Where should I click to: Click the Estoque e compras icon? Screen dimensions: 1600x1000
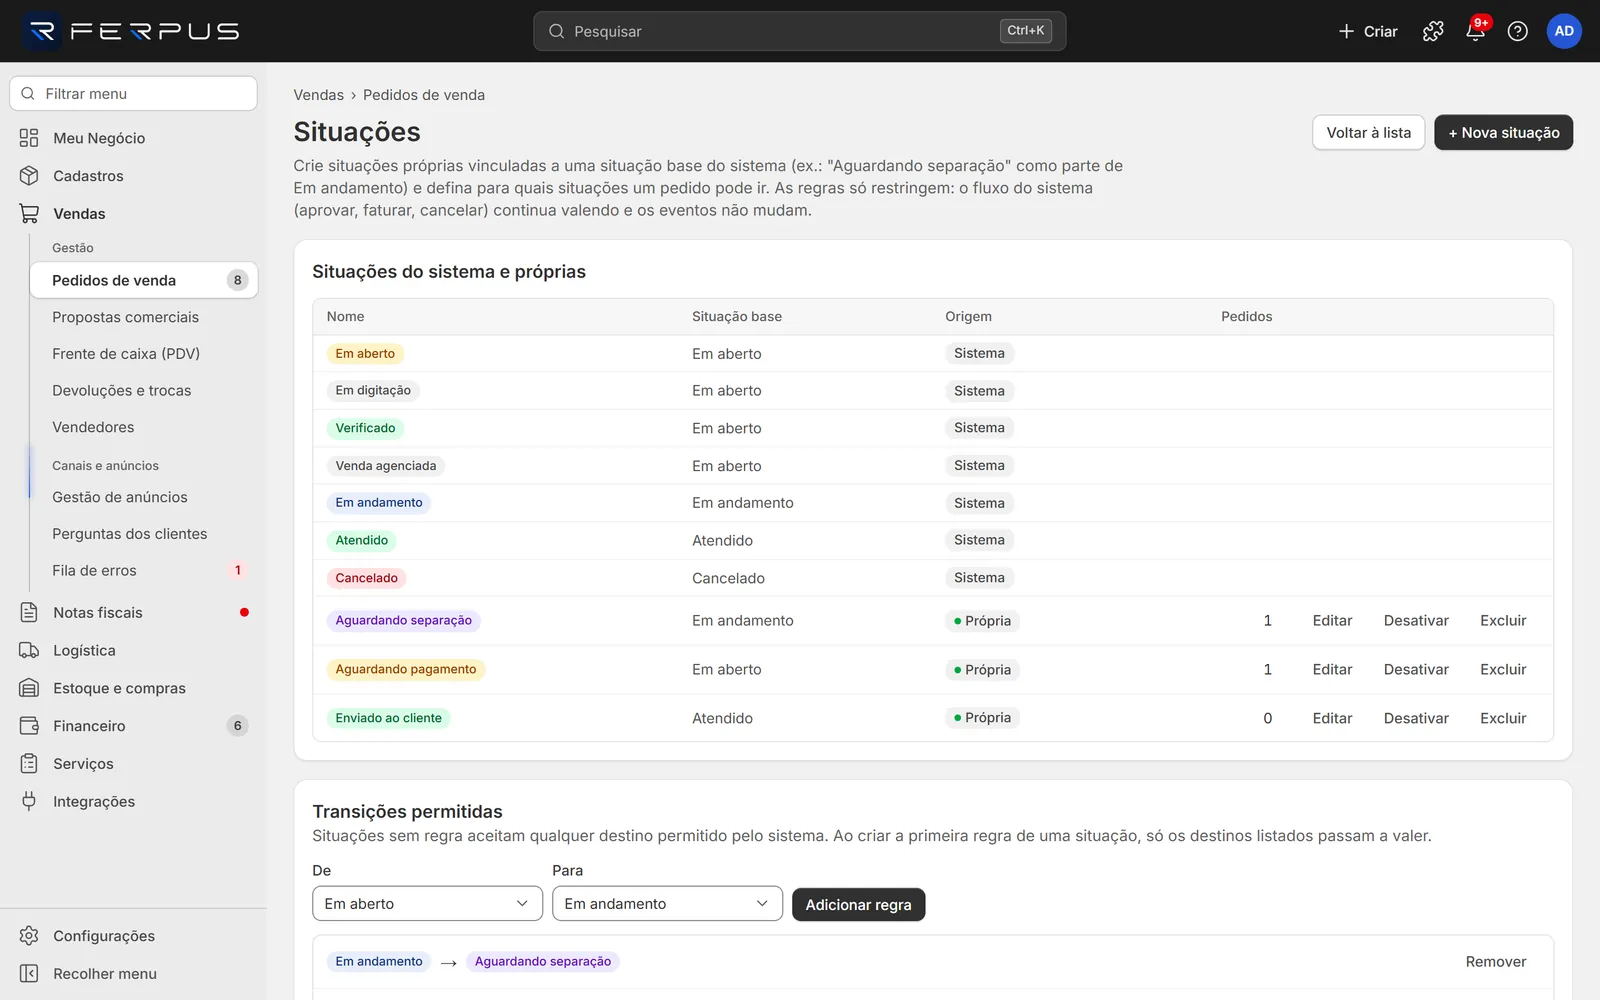pos(29,688)
